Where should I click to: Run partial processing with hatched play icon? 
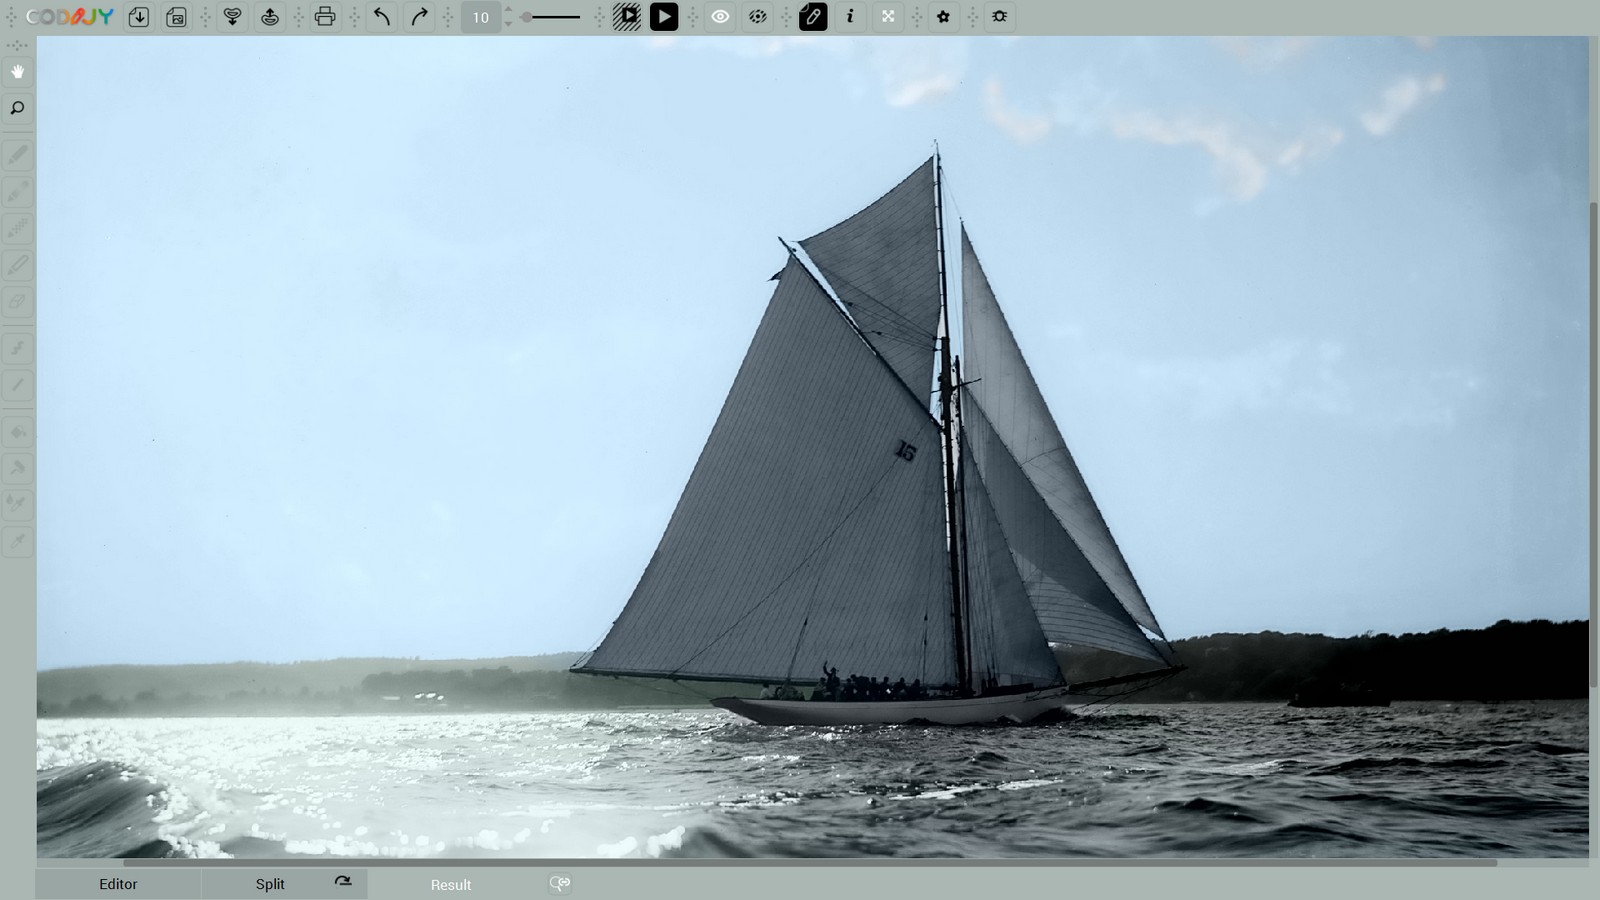(627, 17)
